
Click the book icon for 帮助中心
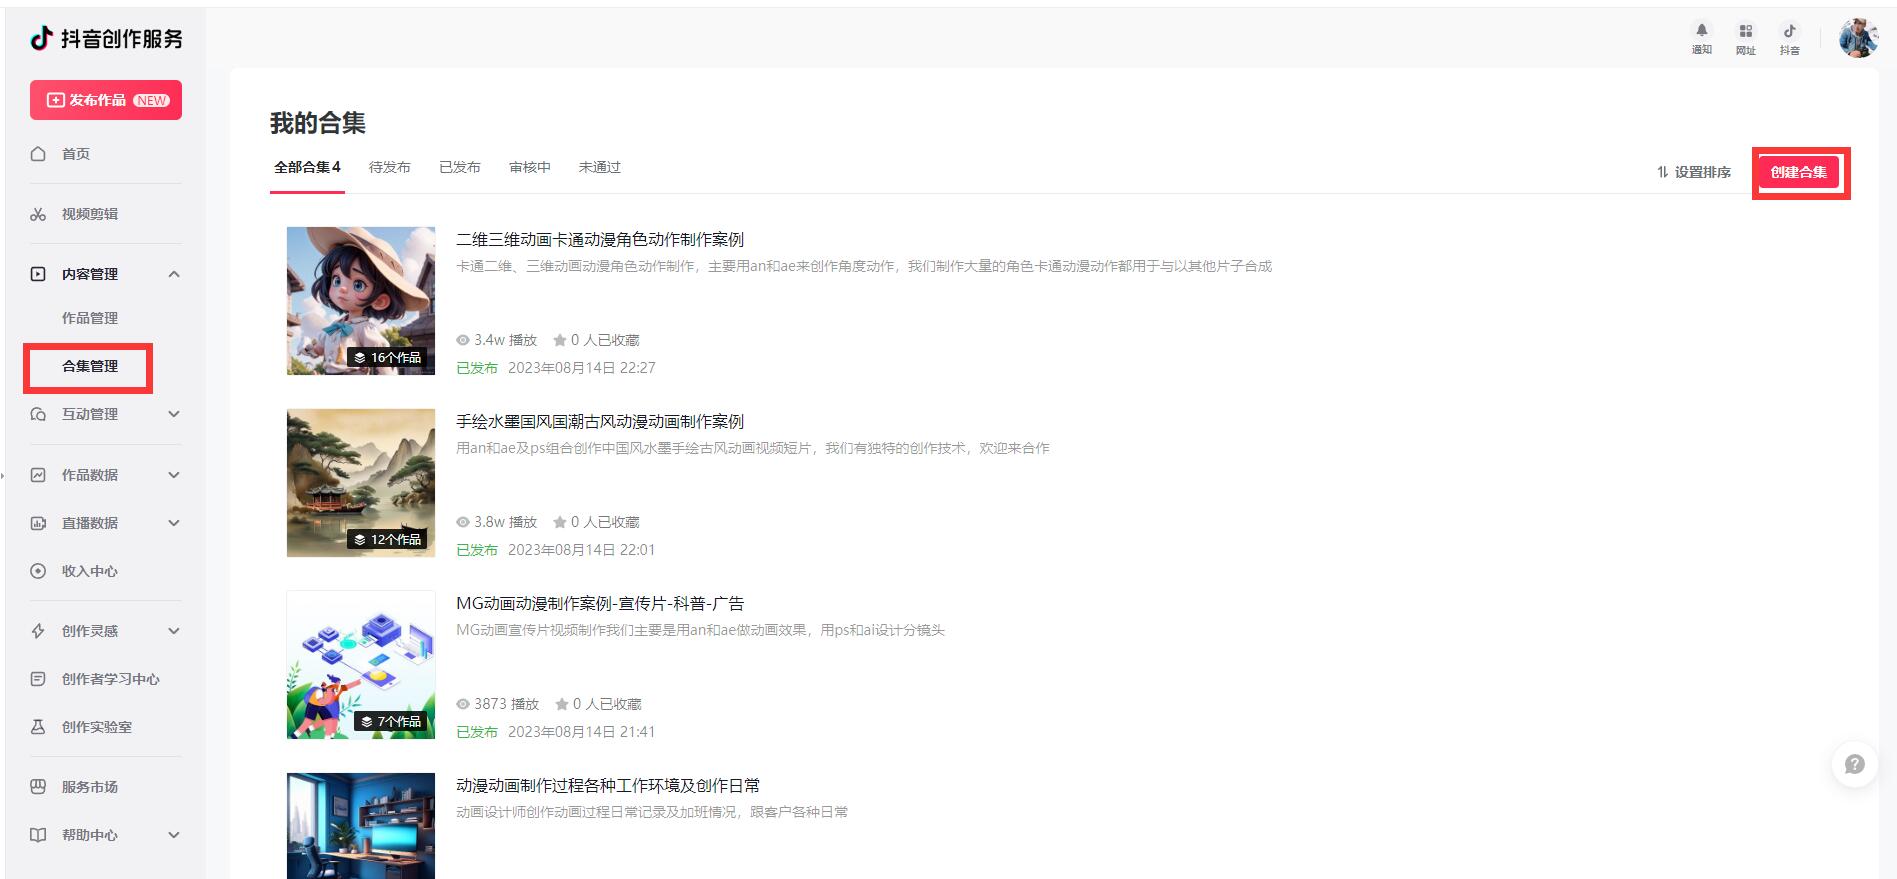point(38,835)
